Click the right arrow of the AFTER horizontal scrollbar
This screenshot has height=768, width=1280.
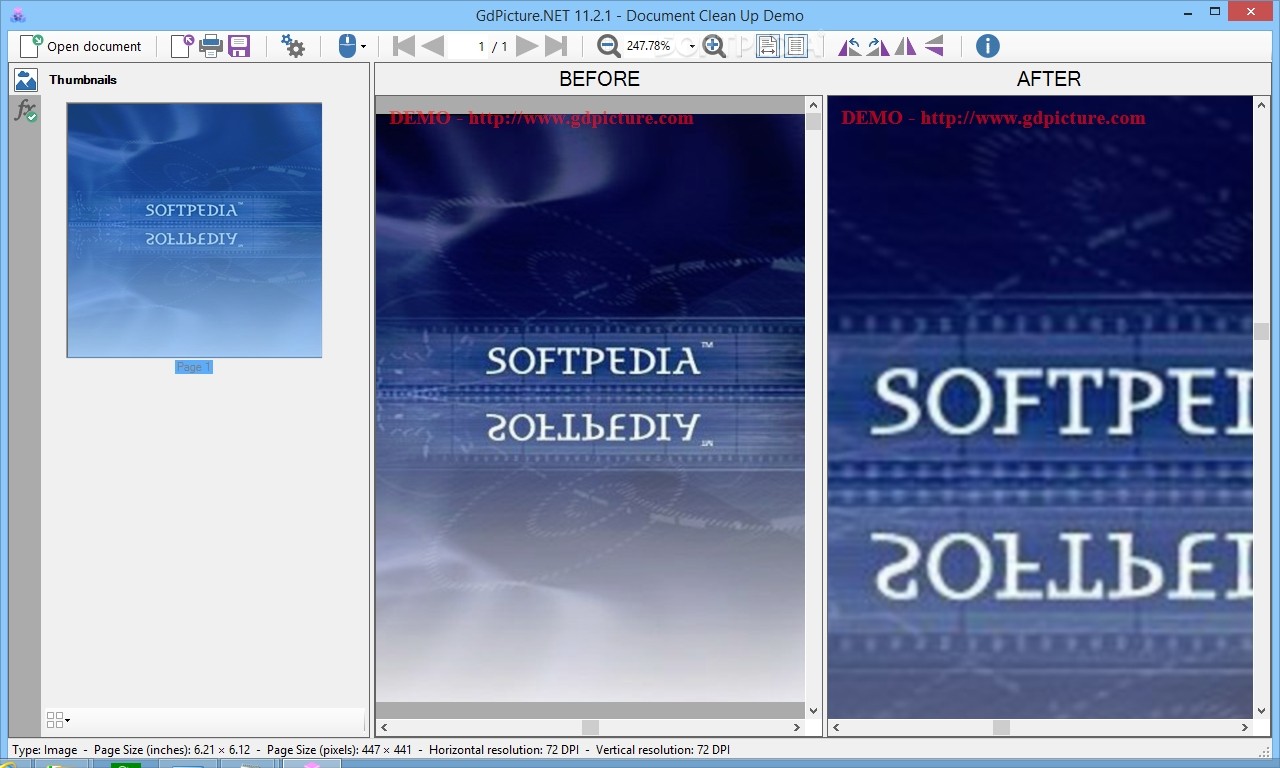pos(1245,728)
